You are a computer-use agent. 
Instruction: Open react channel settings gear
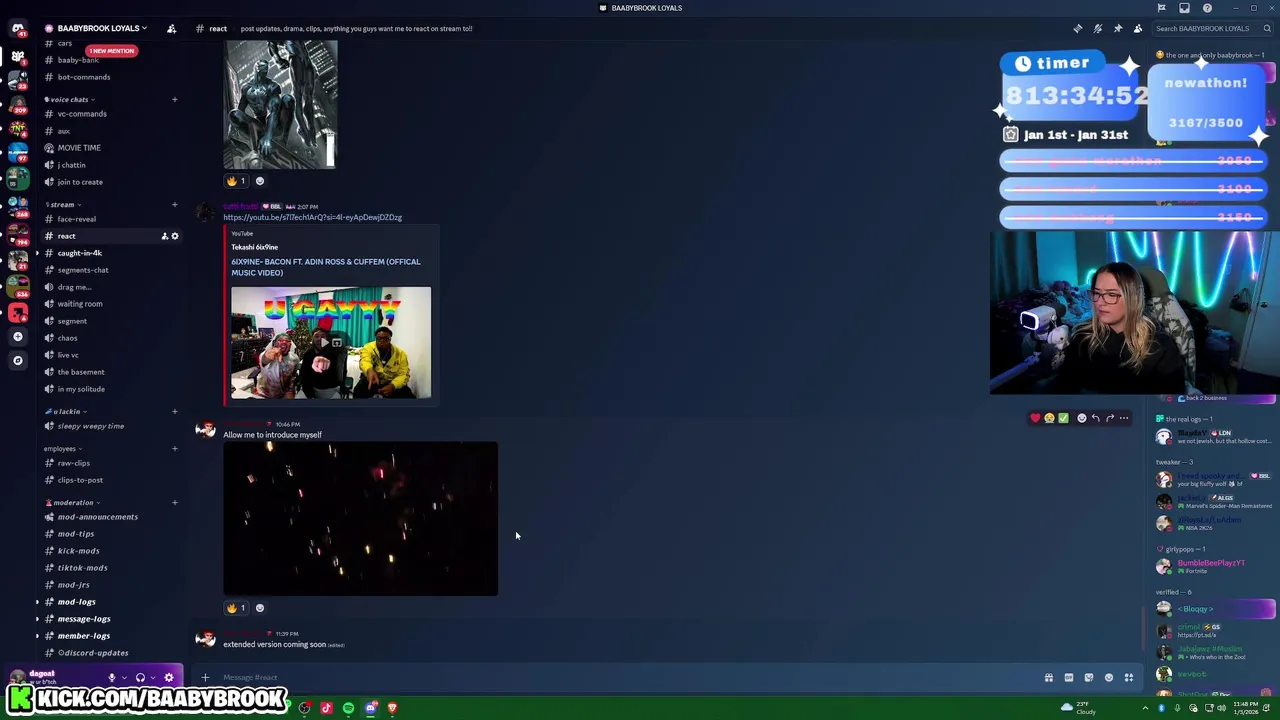tap(175, 236)
